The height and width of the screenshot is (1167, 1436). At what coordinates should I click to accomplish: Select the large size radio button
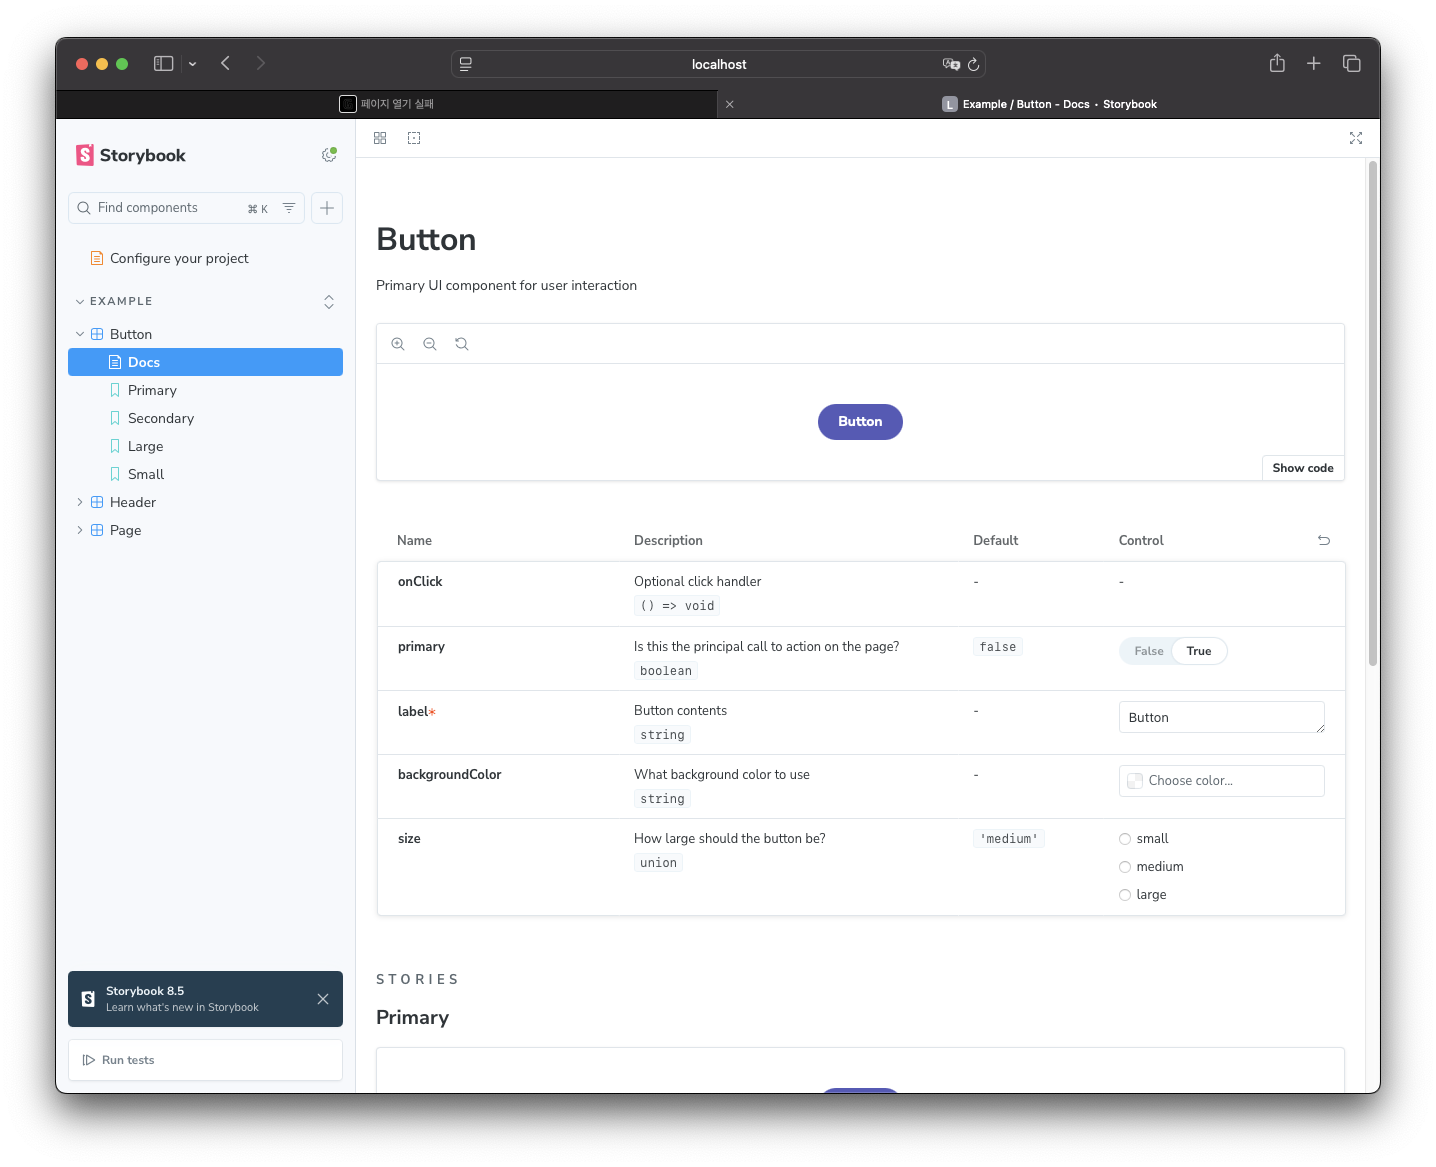(1125, 895)
